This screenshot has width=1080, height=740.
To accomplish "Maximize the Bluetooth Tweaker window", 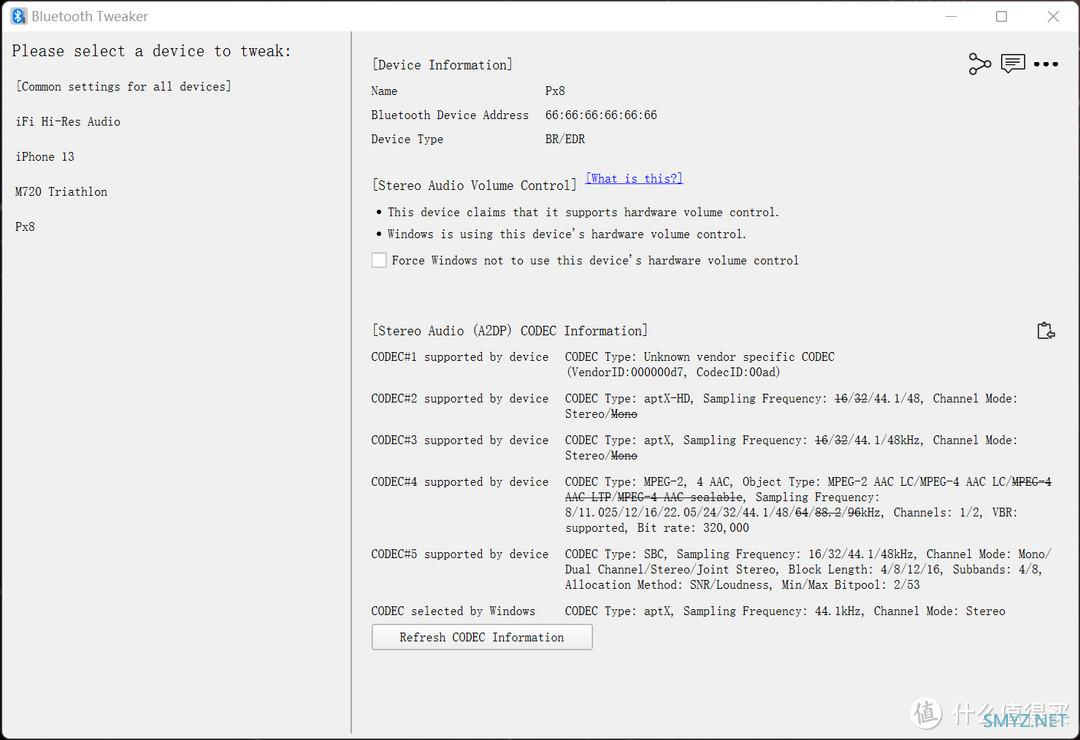I will pyautogui.click(x=1001, y=16).
